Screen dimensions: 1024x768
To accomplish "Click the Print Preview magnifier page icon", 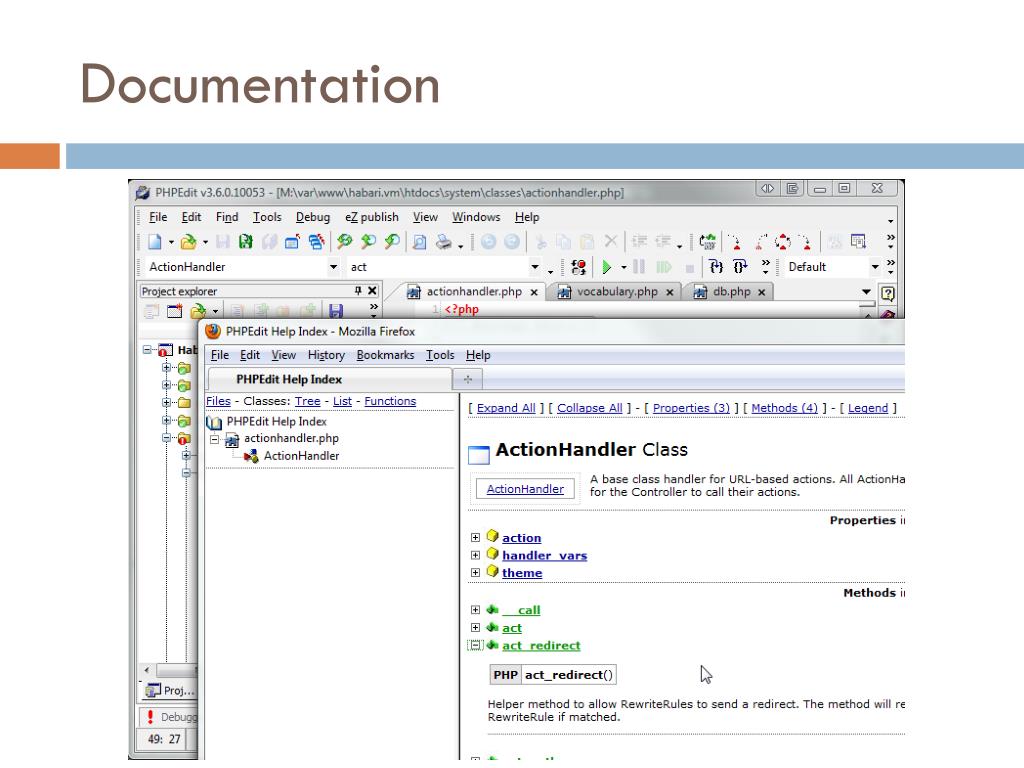I will tap(419, 242).
